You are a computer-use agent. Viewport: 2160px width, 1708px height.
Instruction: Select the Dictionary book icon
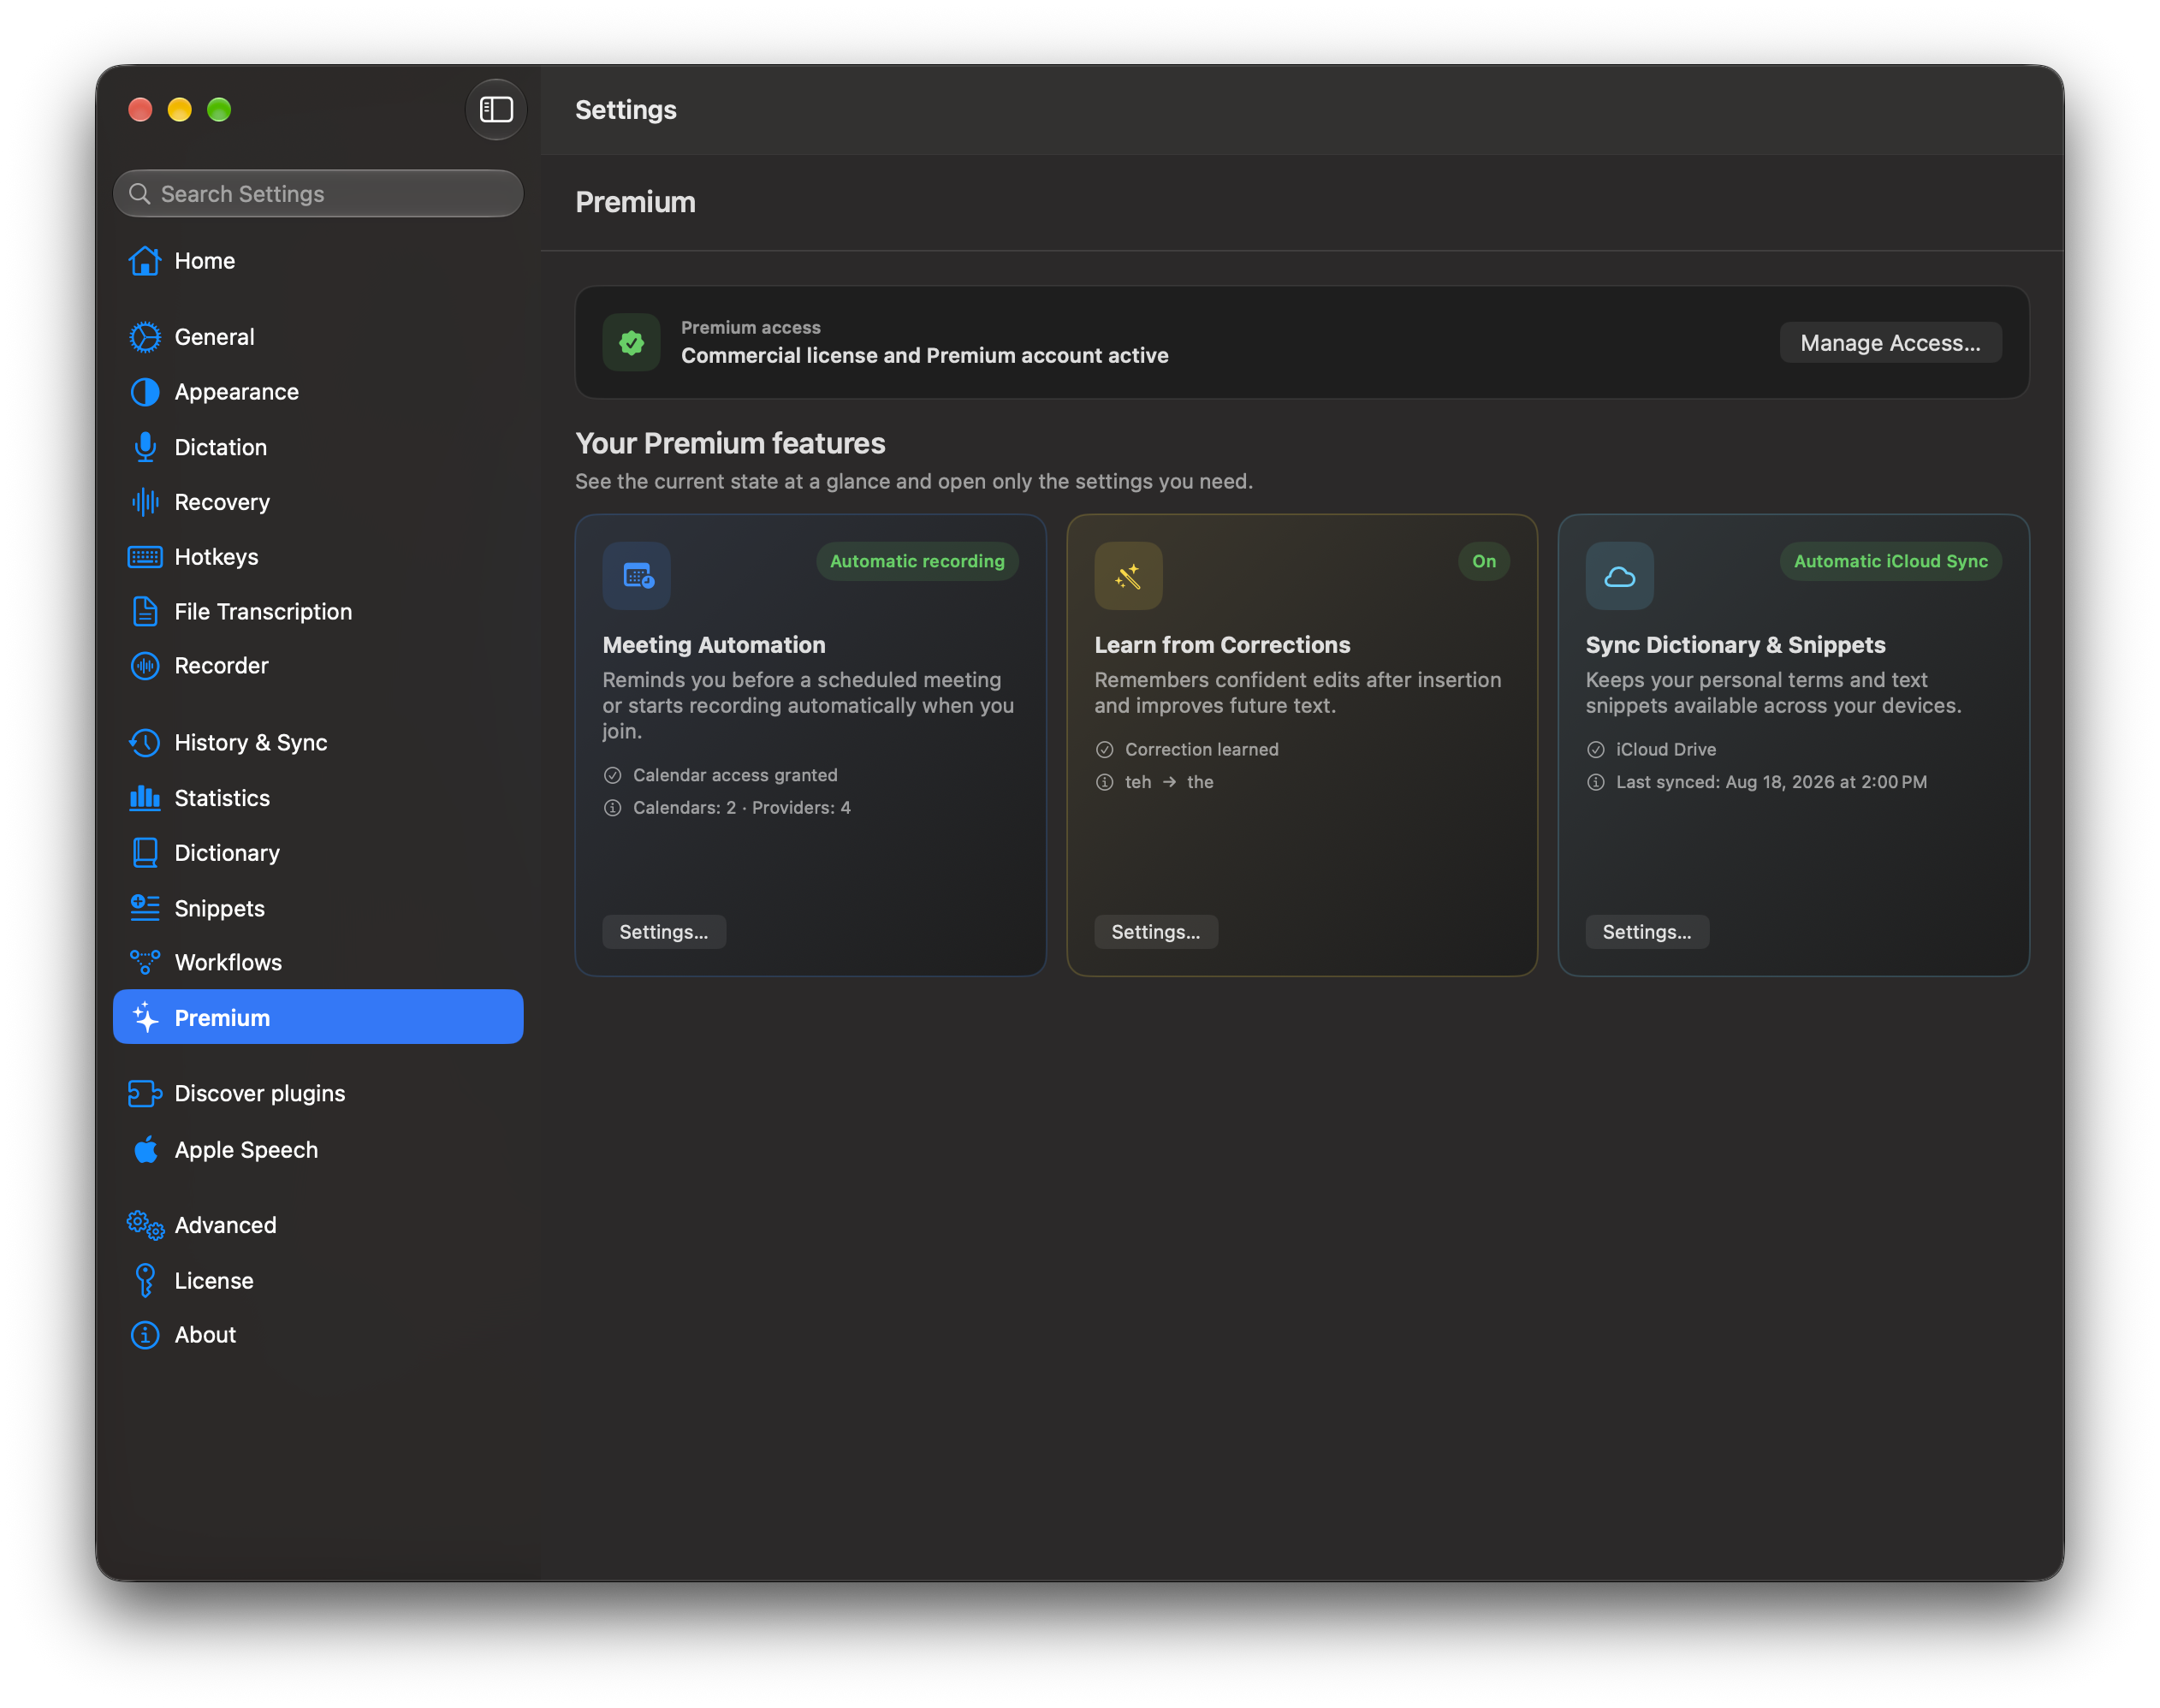coord(145,853)
